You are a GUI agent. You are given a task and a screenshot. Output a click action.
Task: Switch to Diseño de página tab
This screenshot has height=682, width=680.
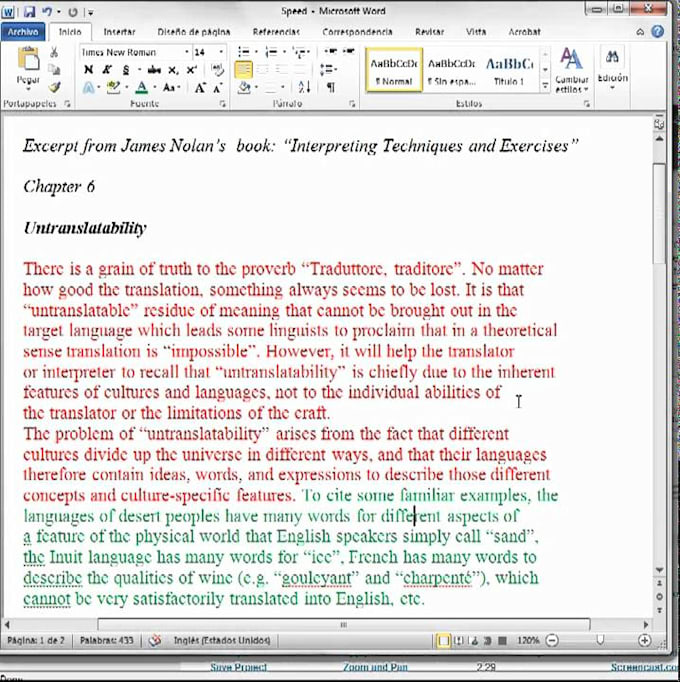point(194,32)
